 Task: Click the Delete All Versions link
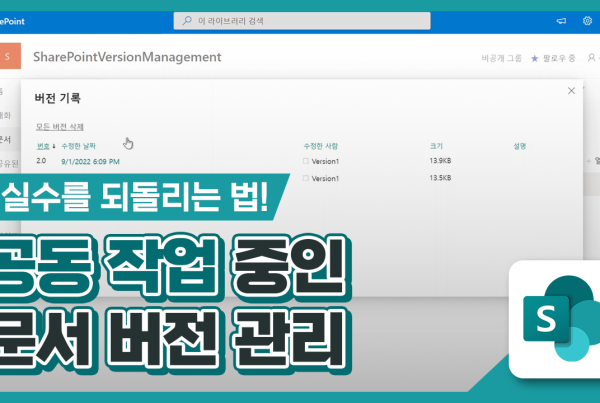pos(60,127)
